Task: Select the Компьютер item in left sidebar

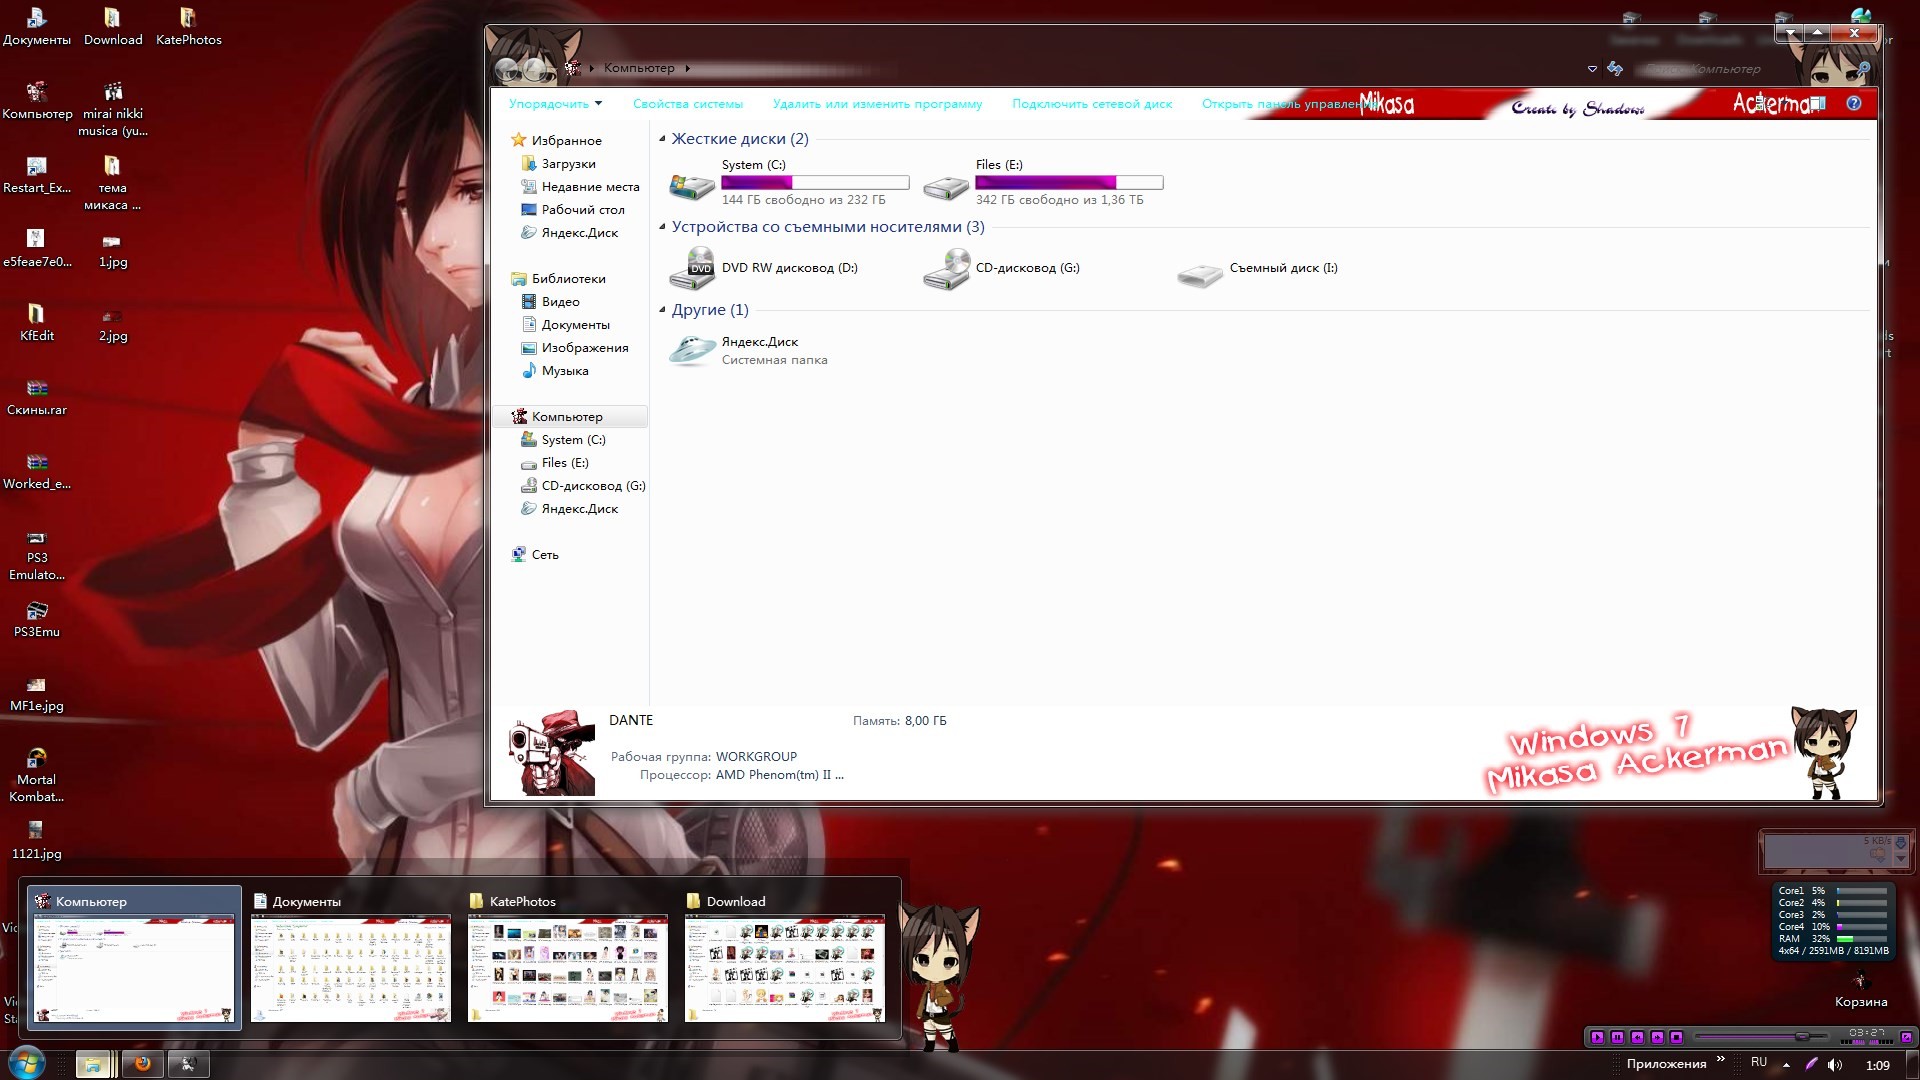Action: coord(567,415)
